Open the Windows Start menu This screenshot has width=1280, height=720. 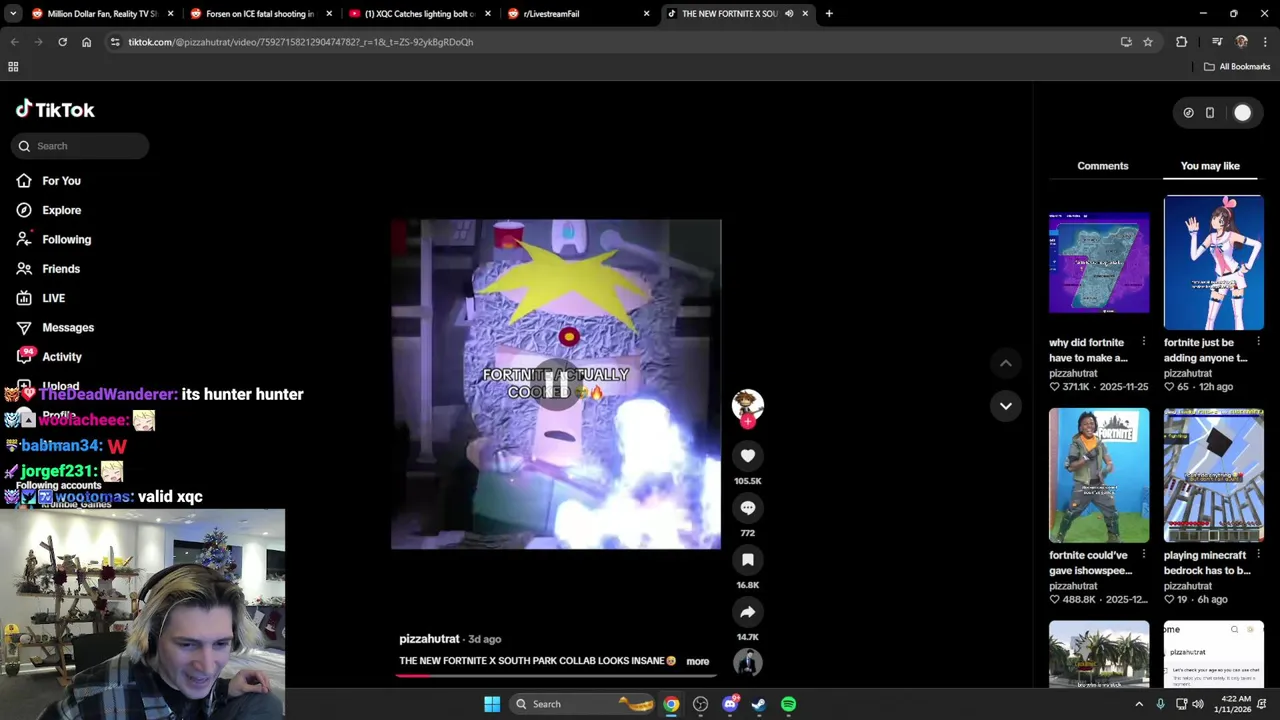(x=492, y=704)
